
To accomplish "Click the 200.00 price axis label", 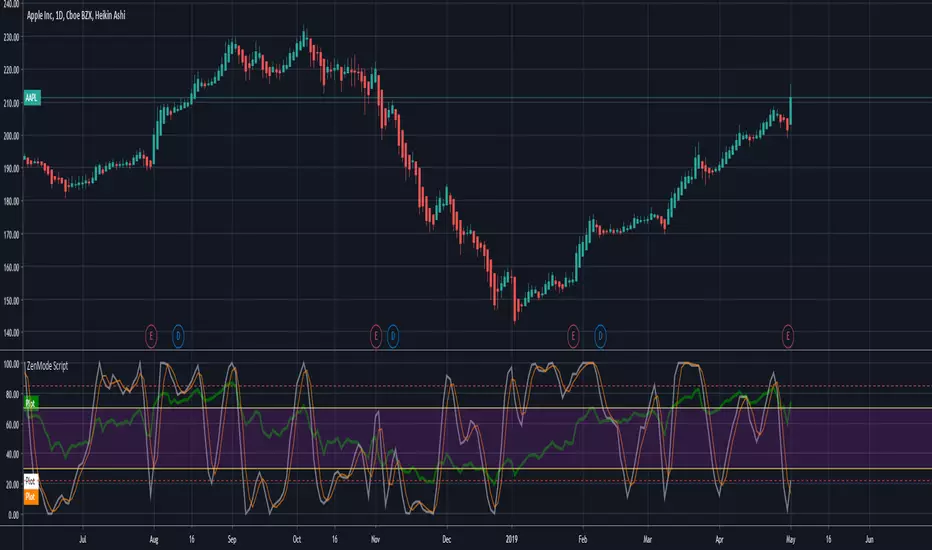I will click(x=11, y=136).
